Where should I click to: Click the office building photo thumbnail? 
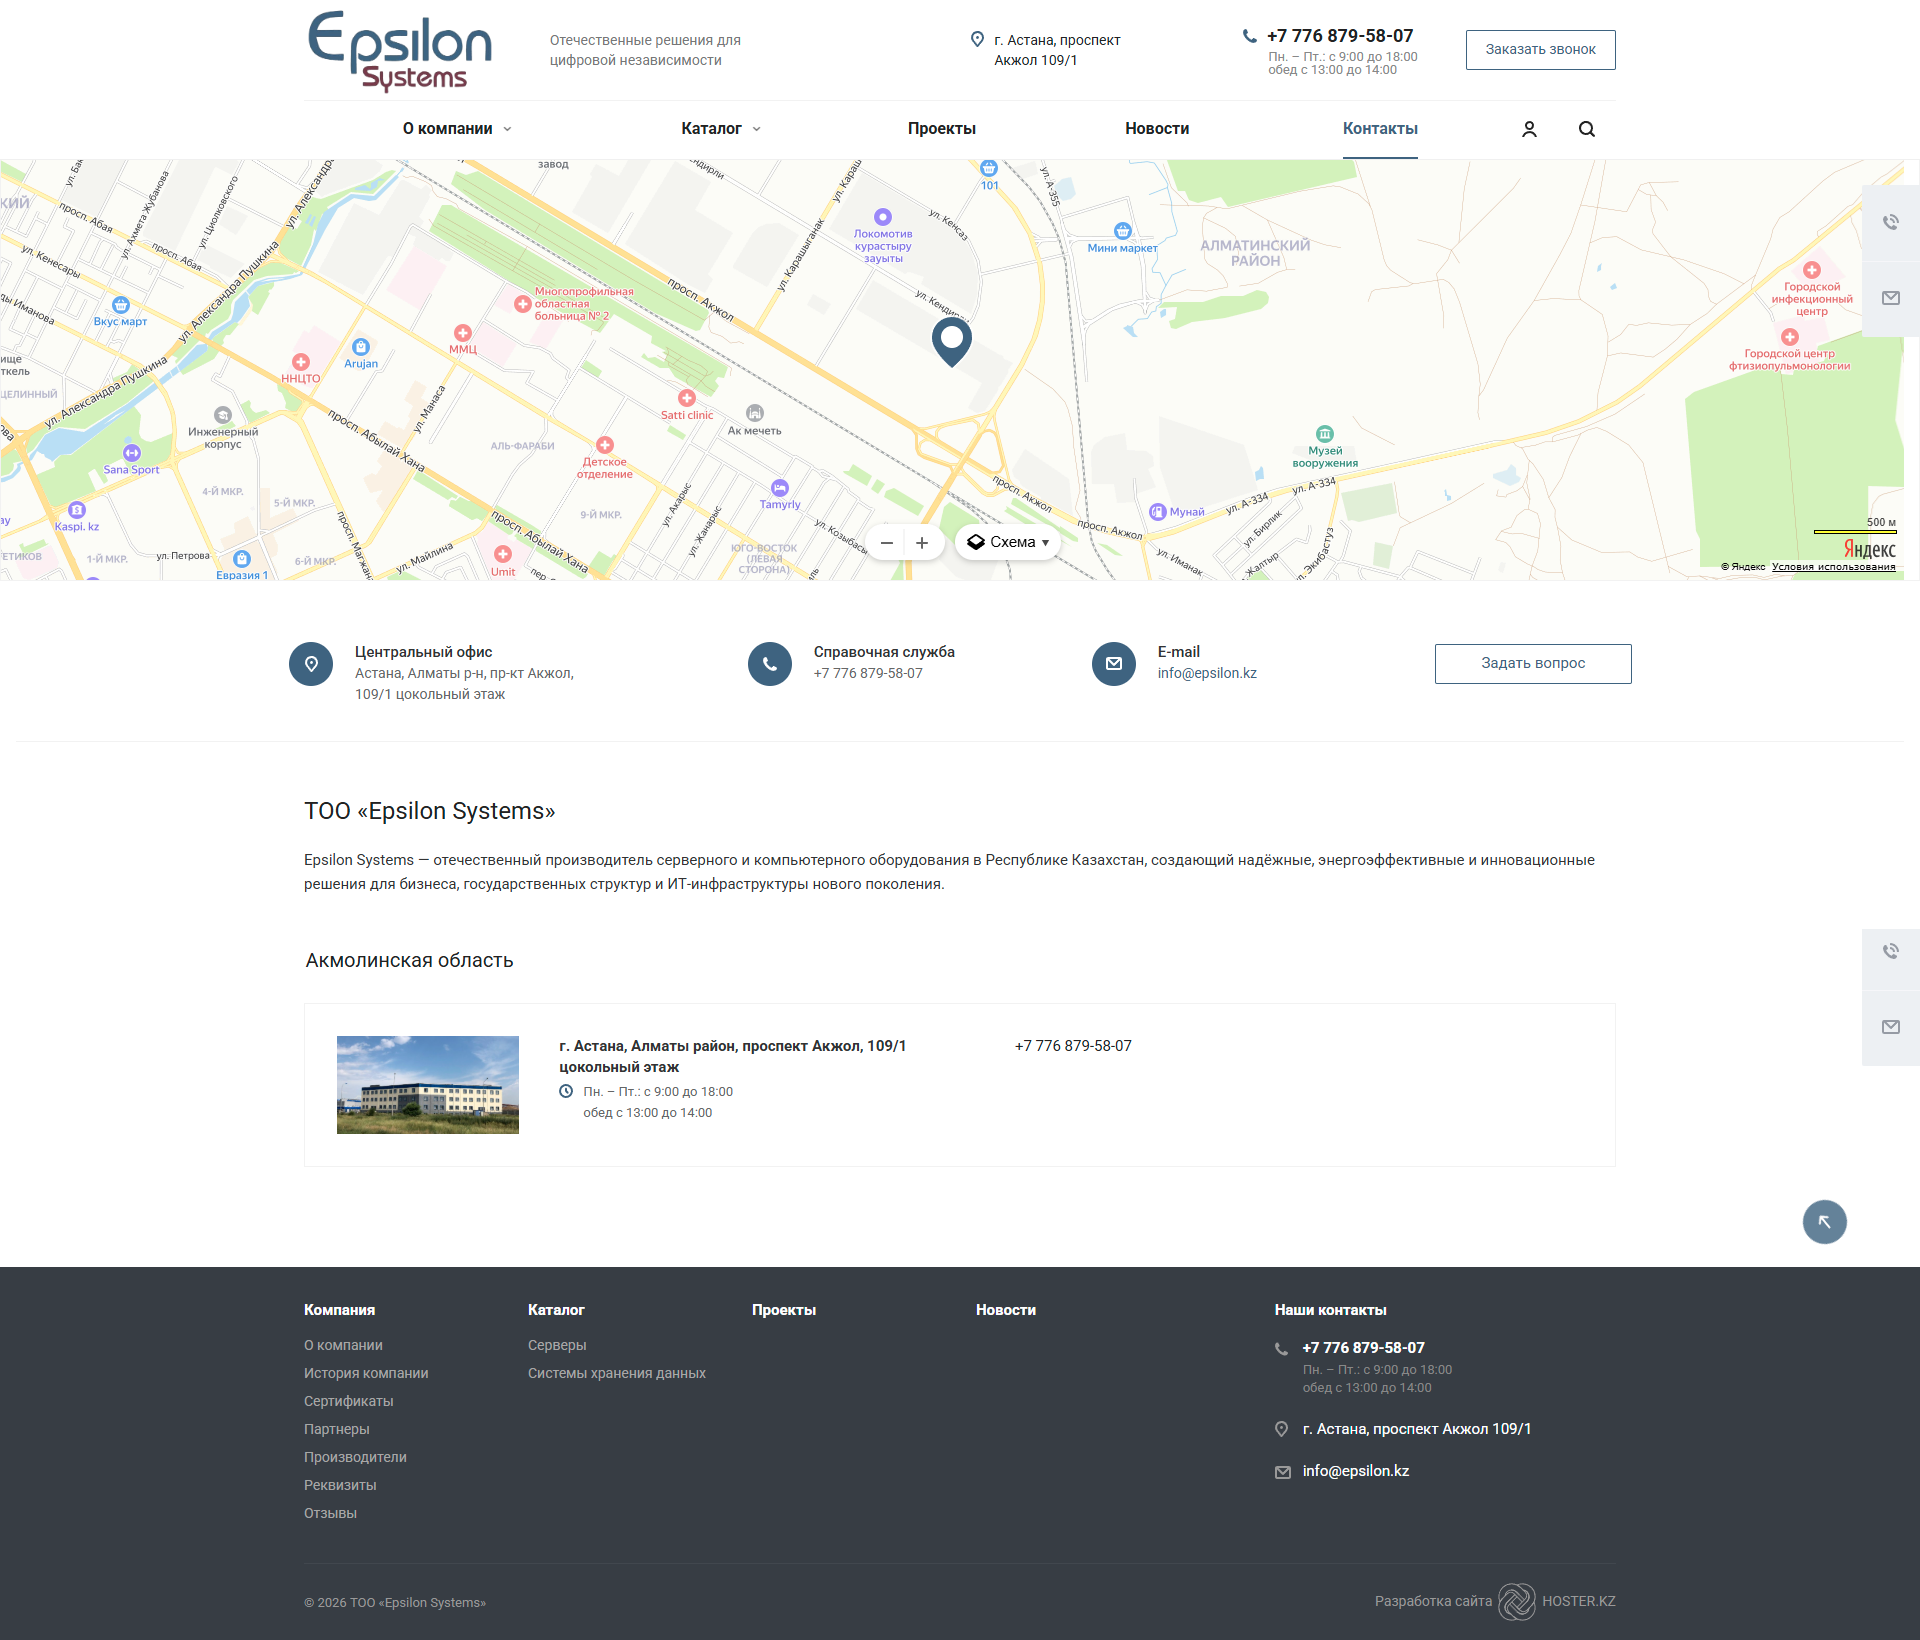pos(428,1085)
